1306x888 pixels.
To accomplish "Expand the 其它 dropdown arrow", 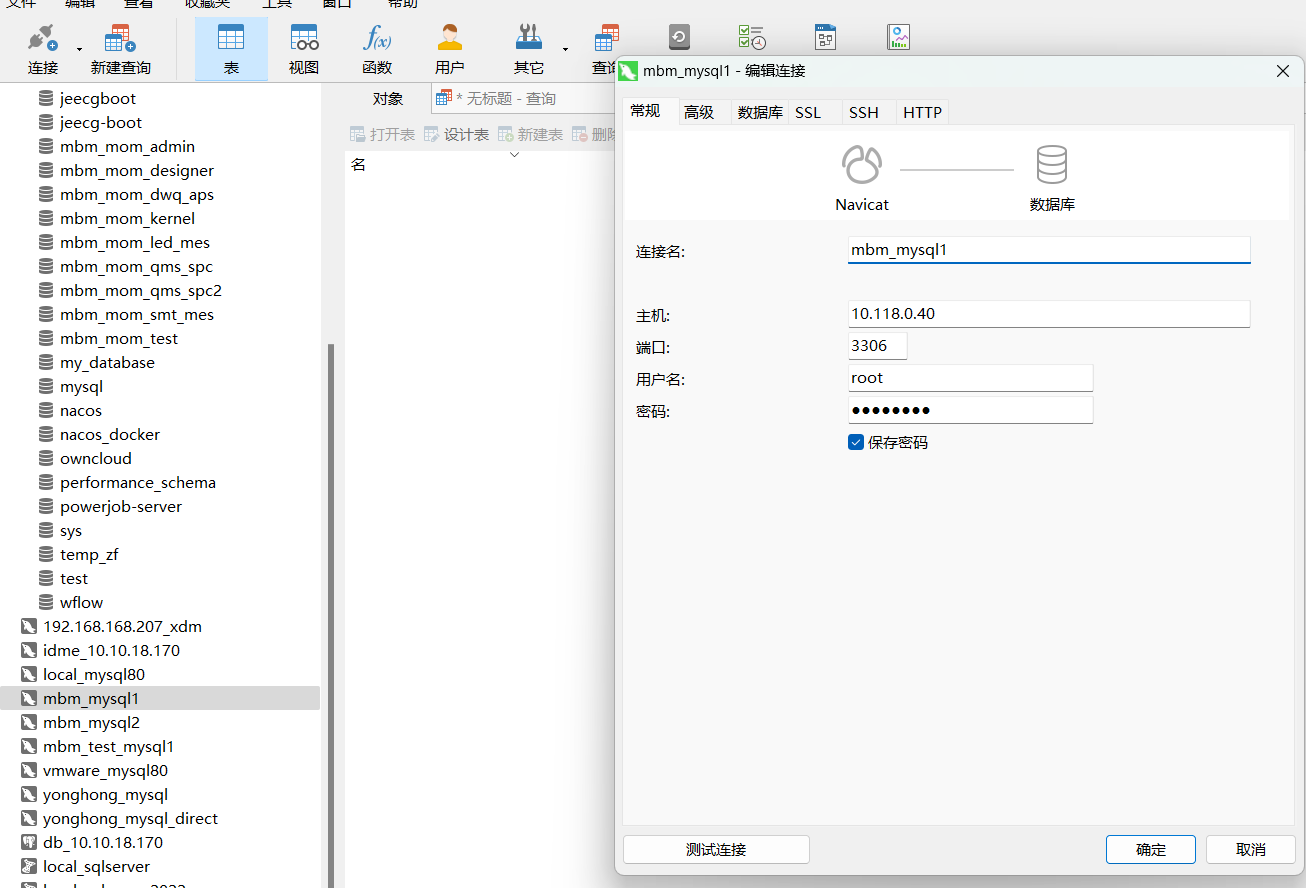I will (565, 49).
